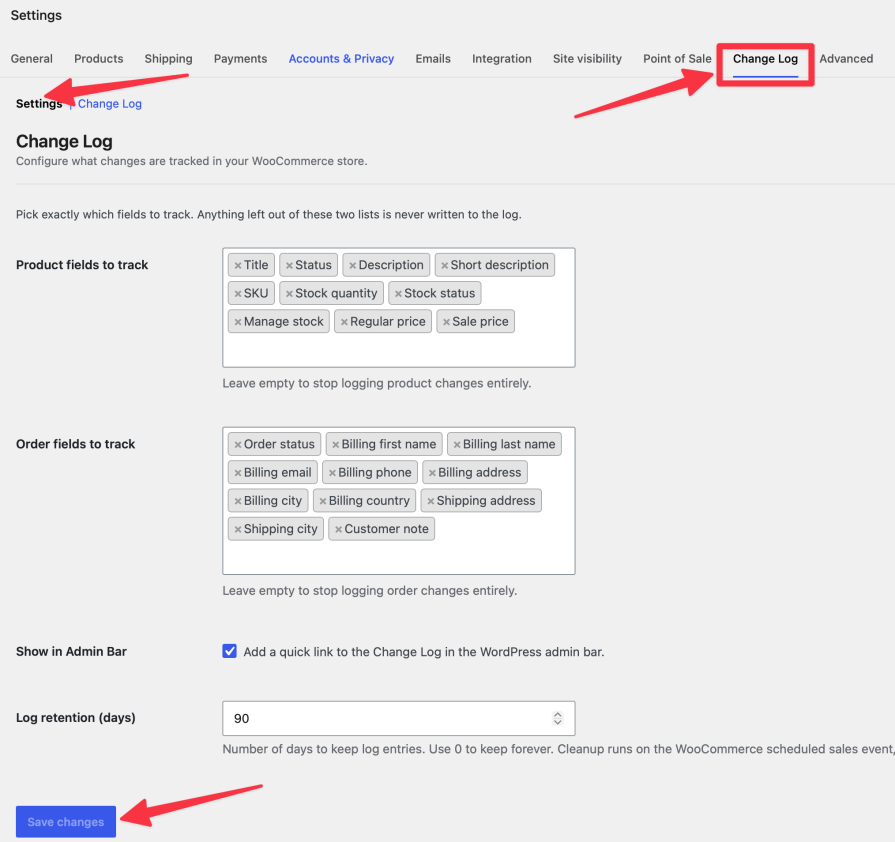Switch to Accounts & Privacy tab
The image size is (895, 842).
[341, 59]
